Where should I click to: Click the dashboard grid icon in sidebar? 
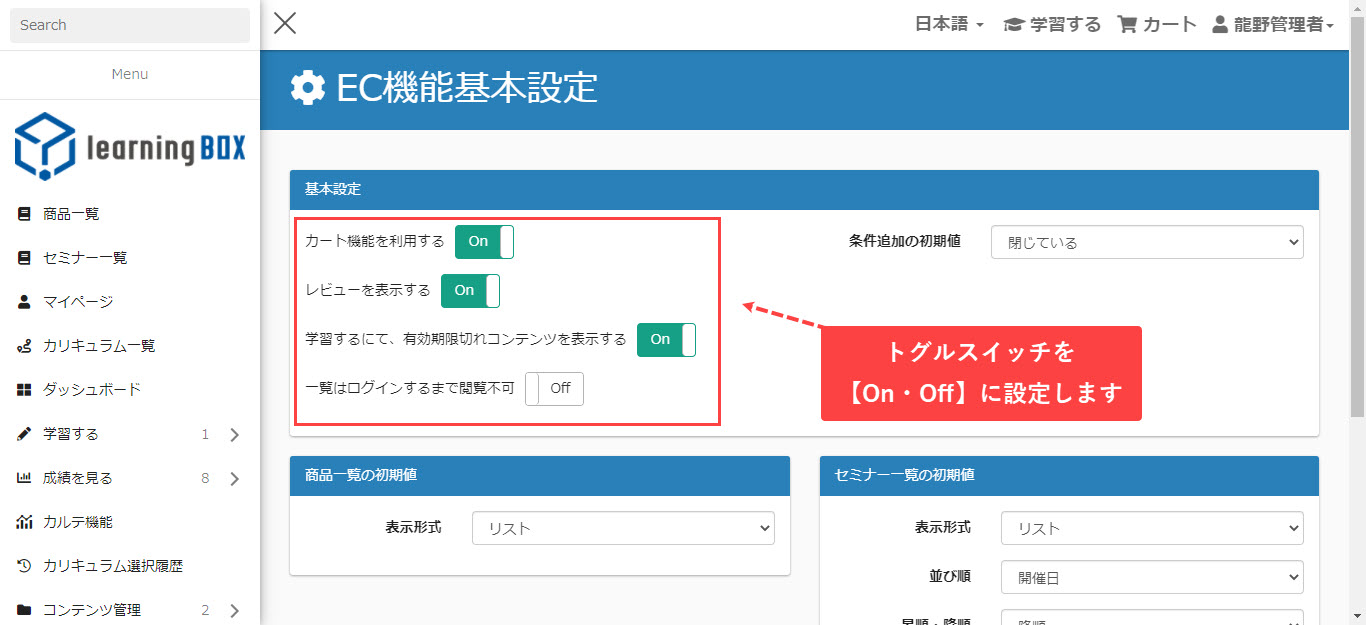tap(25, 390)
